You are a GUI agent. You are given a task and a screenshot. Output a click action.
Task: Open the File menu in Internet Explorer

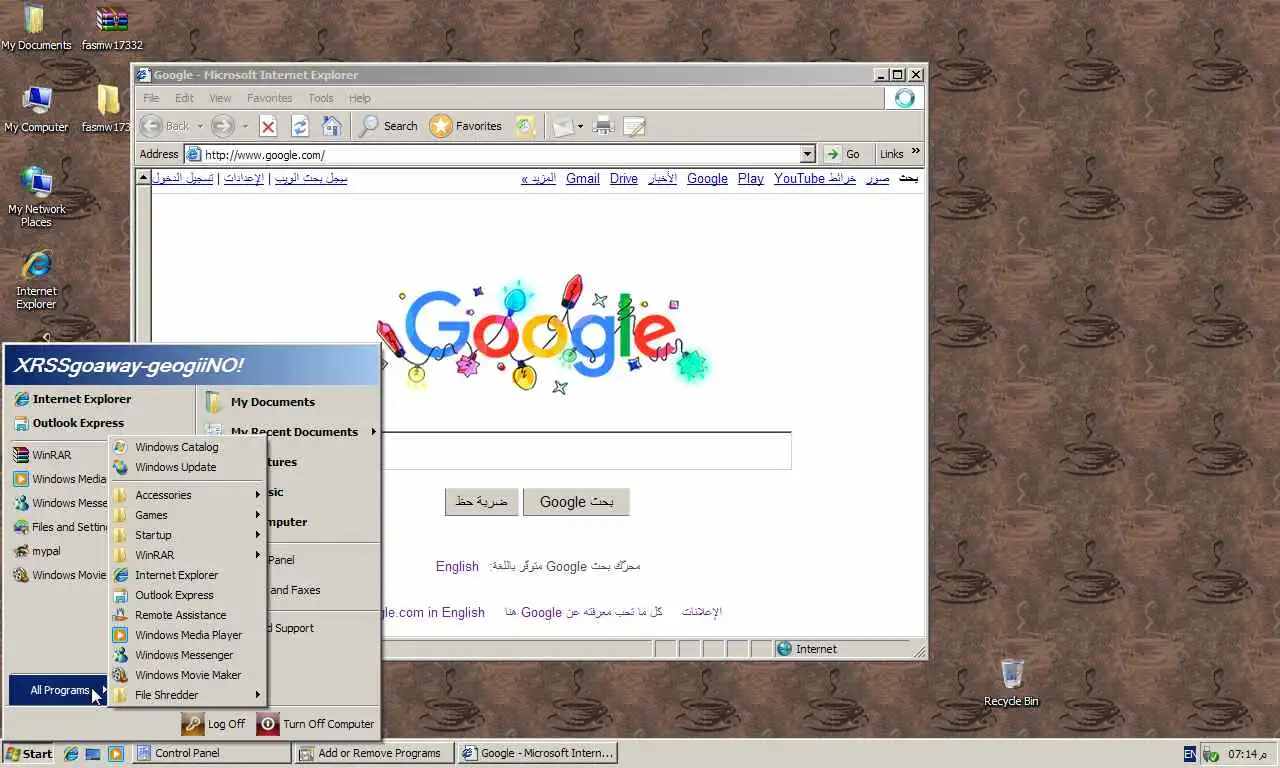click(x=151, y=98)
